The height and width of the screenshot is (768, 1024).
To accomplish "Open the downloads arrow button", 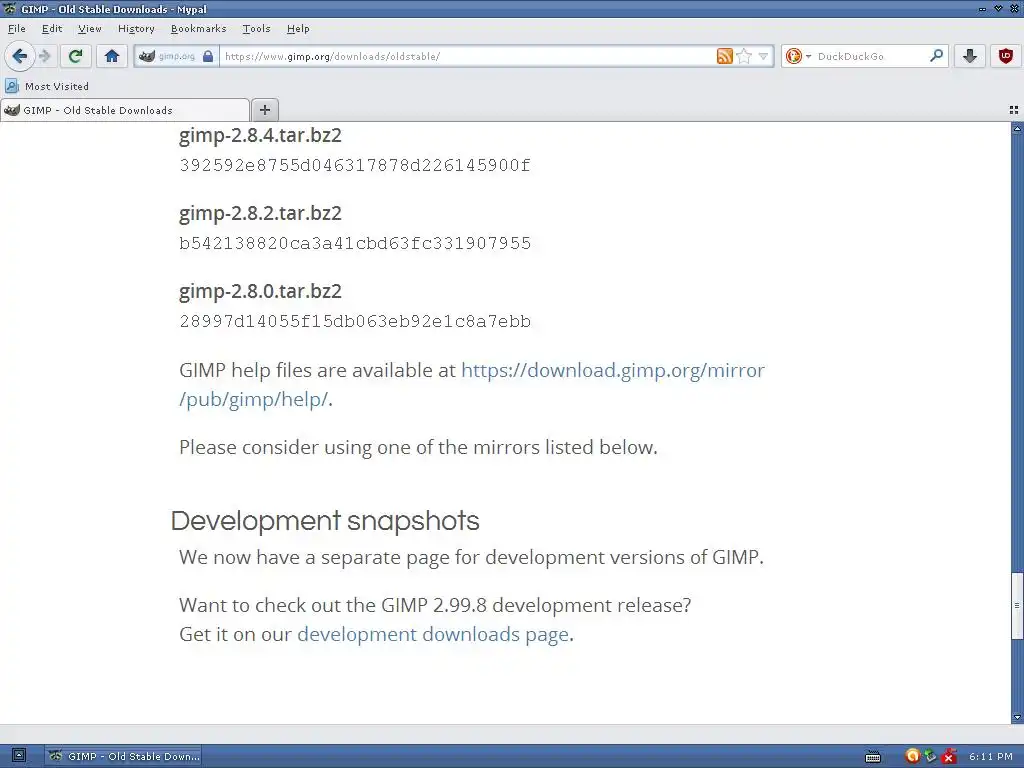I will pyautogui.click(x=970, y=56).
